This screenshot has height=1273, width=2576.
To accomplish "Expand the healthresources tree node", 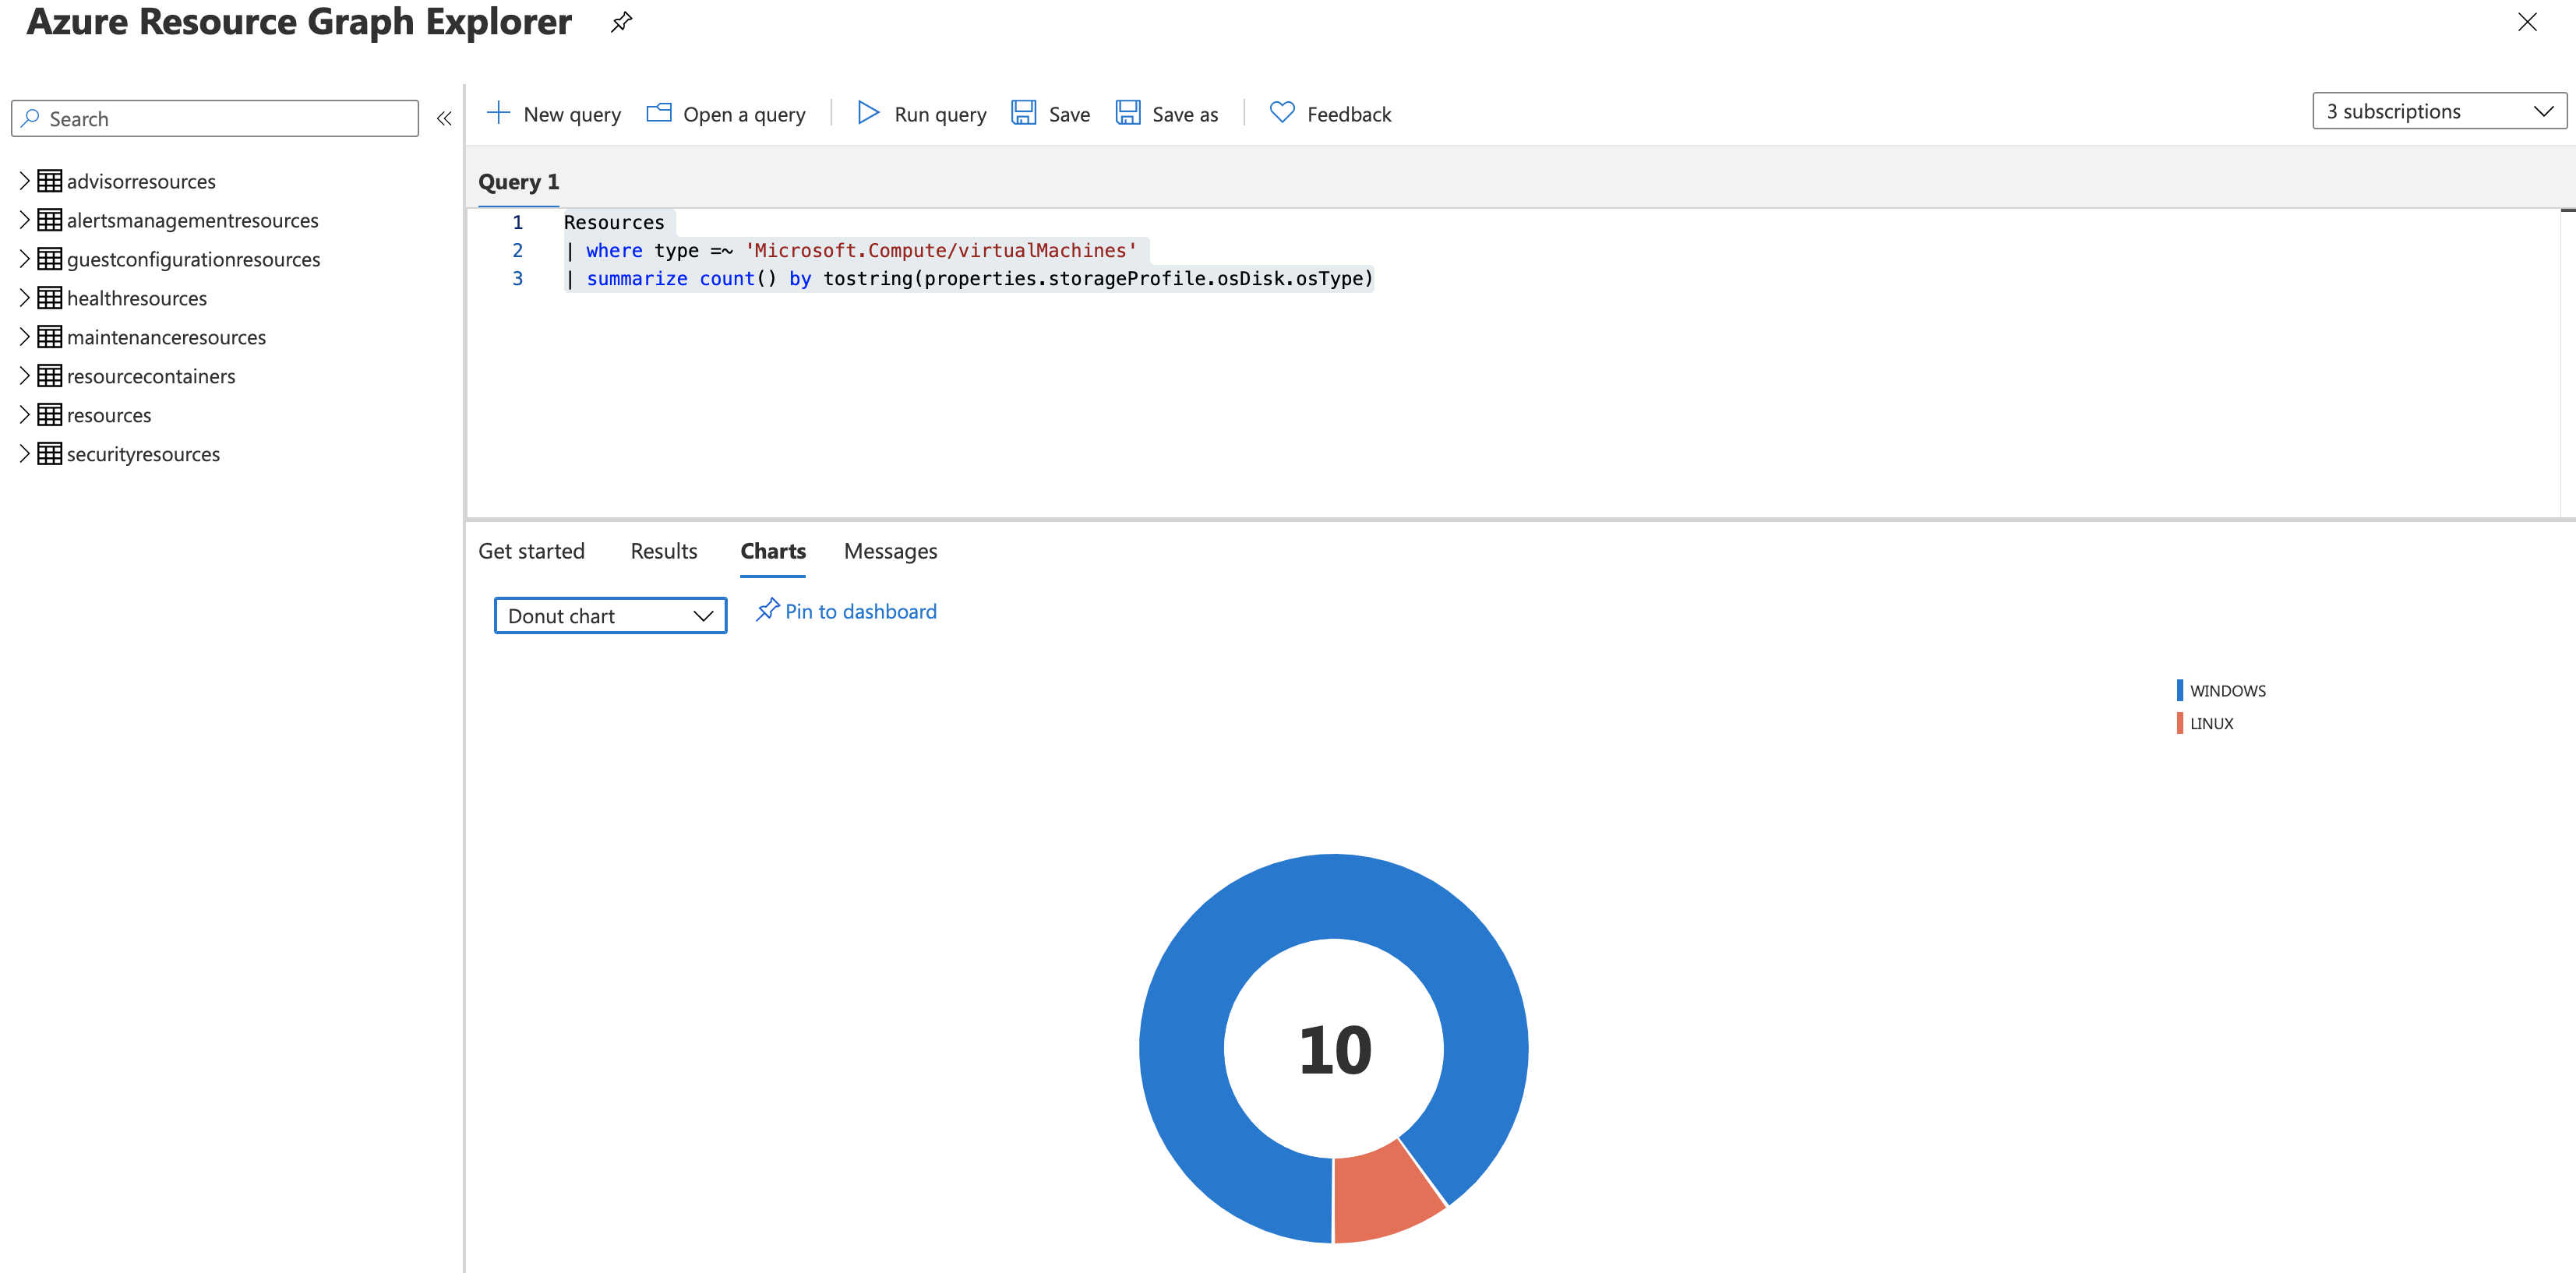I will [24, 298].
